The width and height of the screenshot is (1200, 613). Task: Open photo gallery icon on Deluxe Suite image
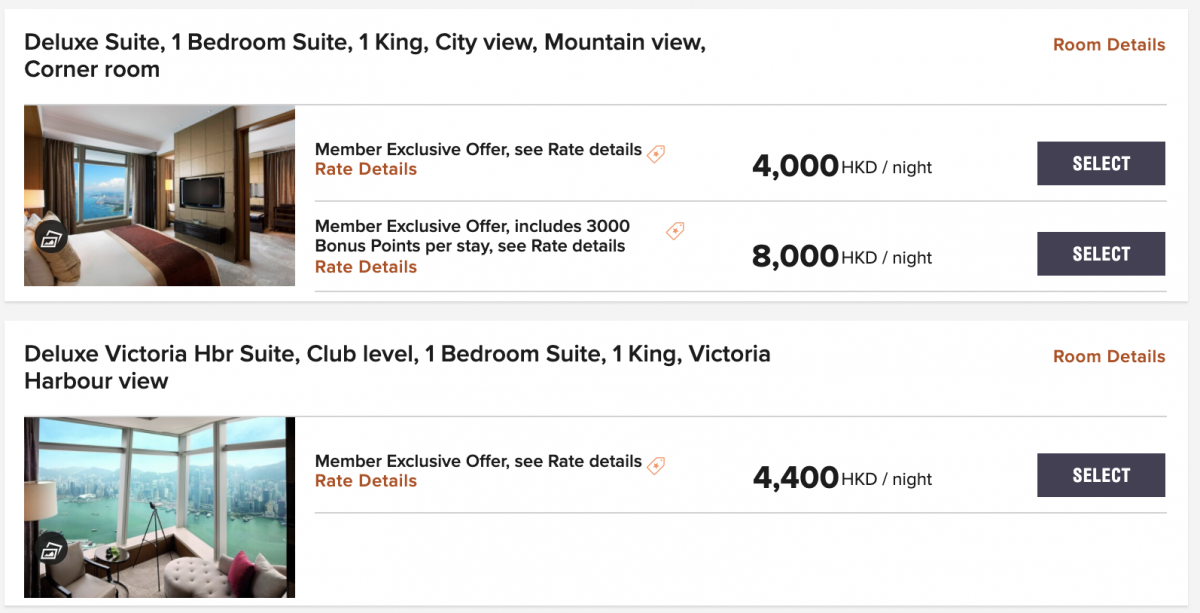point(51,238)
